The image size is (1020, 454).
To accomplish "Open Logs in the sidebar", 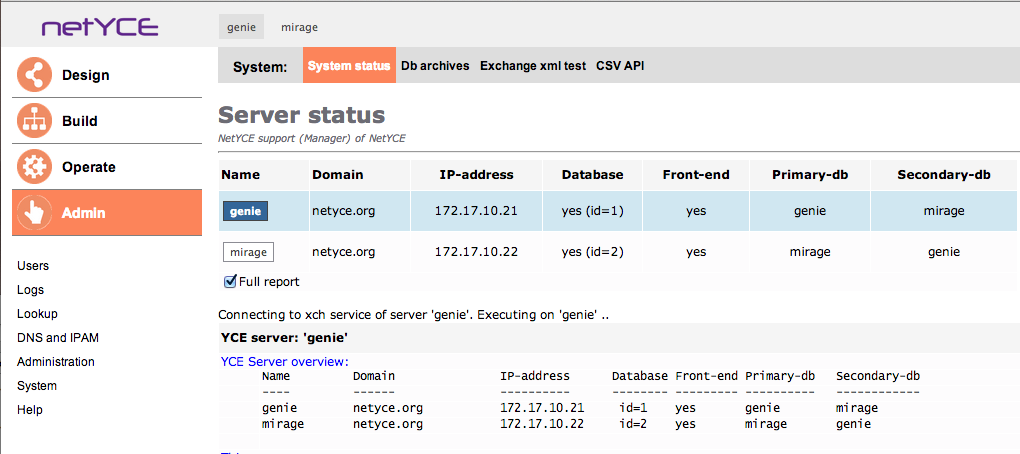I will (30, 290).
